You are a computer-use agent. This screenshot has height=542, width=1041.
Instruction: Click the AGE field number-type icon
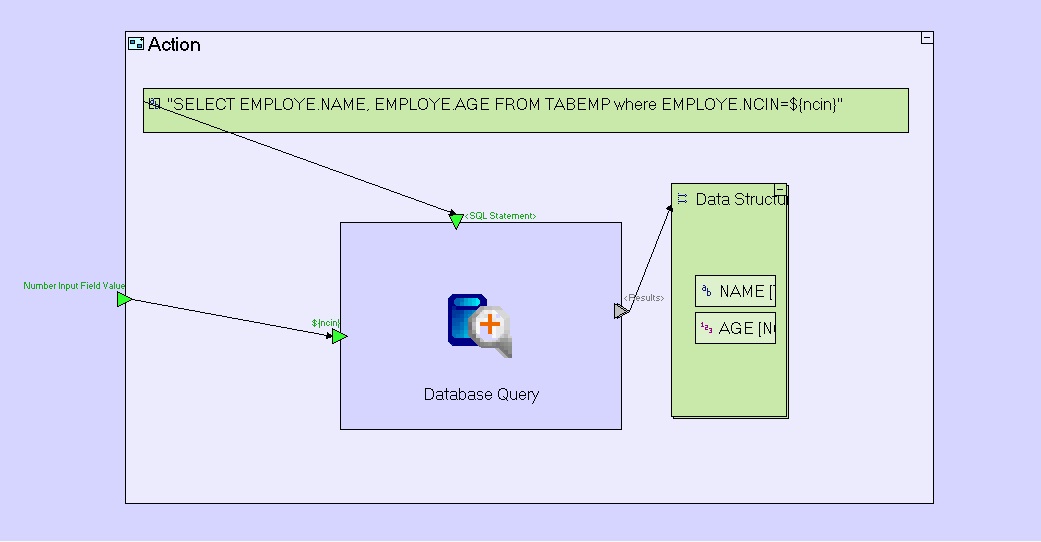click(x=706, y=328)
